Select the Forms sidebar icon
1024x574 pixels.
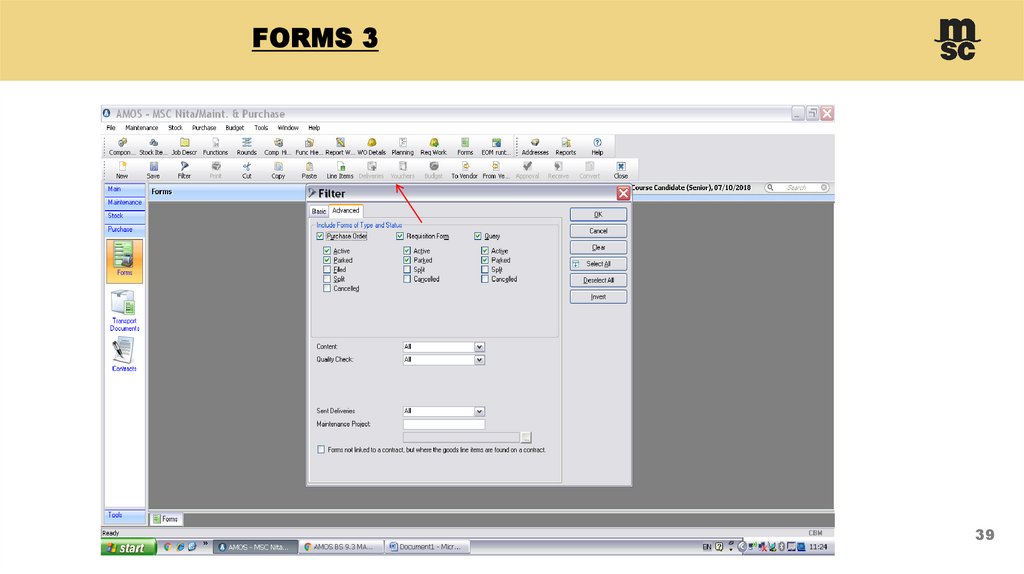pyautogui.click(x=124, y=261)
